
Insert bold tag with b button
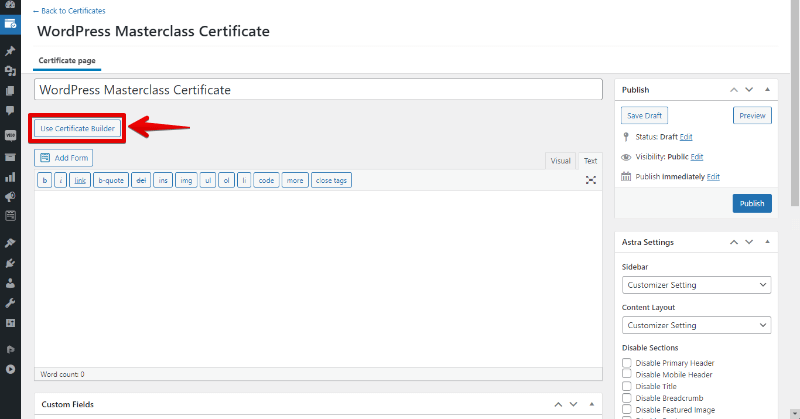(44, 180)
